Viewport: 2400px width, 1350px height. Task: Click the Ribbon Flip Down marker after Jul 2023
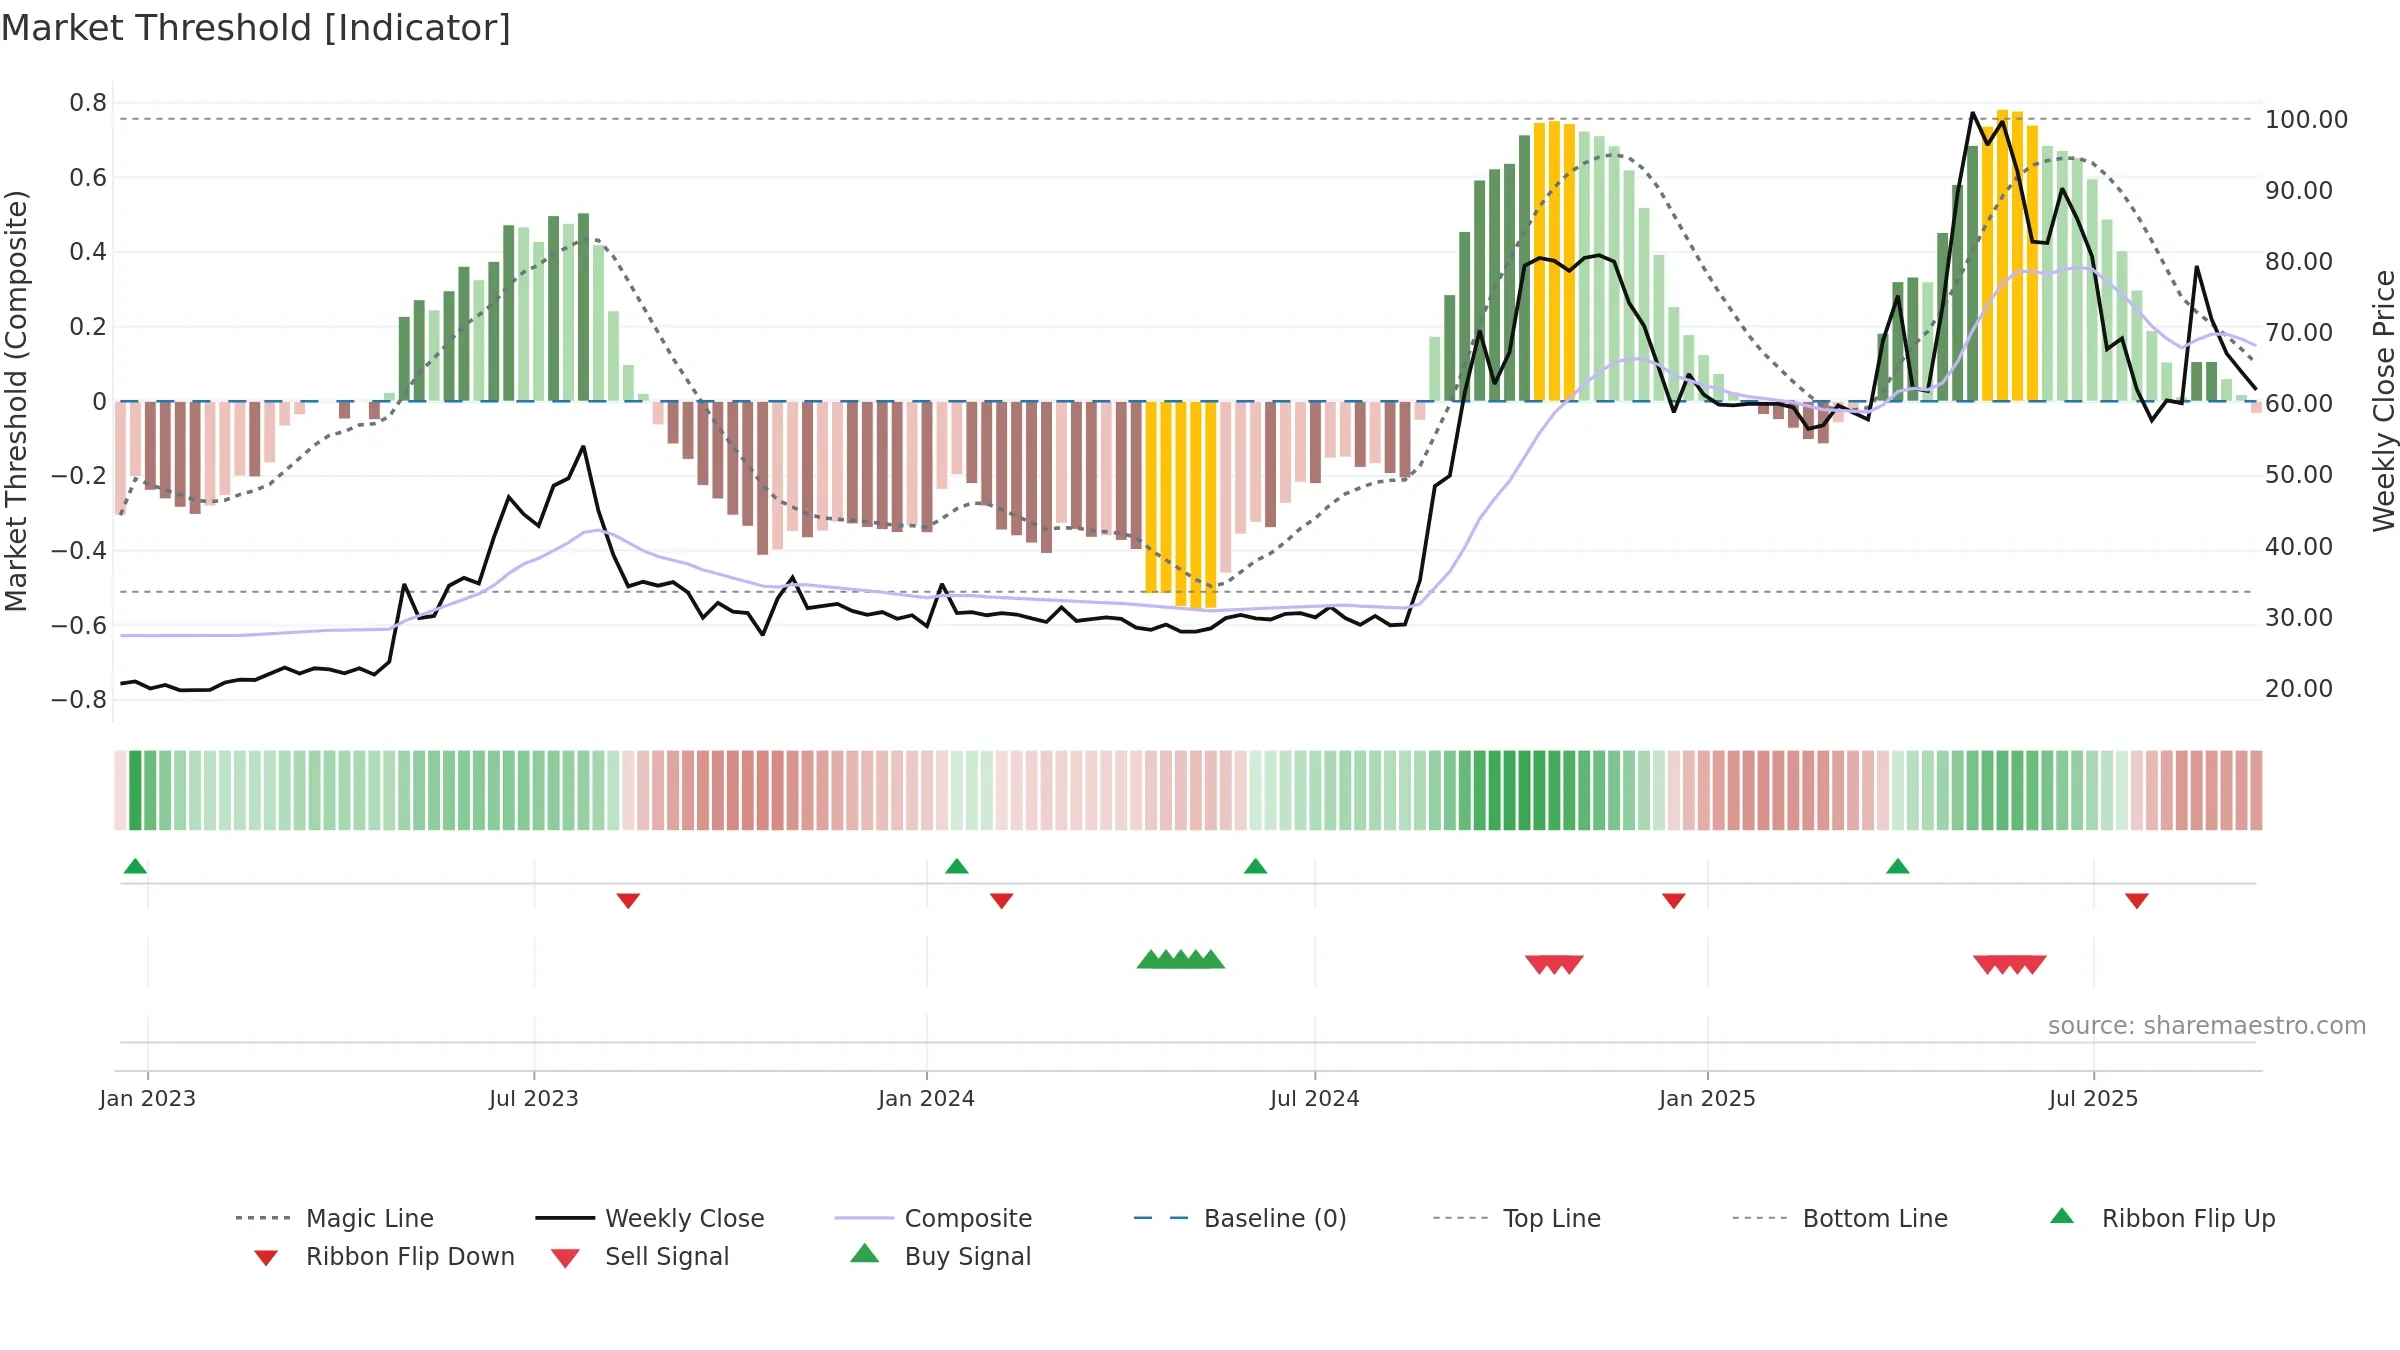pos(628,901)
